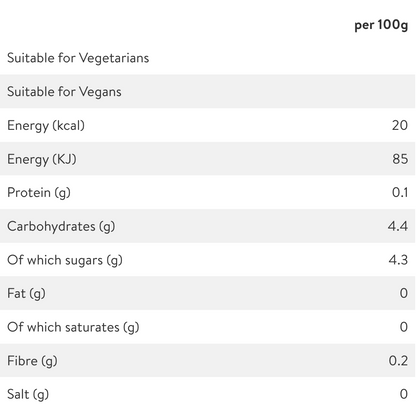This screenshot has height=406, width=416.
Task: Click the carbohydrates value 4.4
Action: point(398,226)
